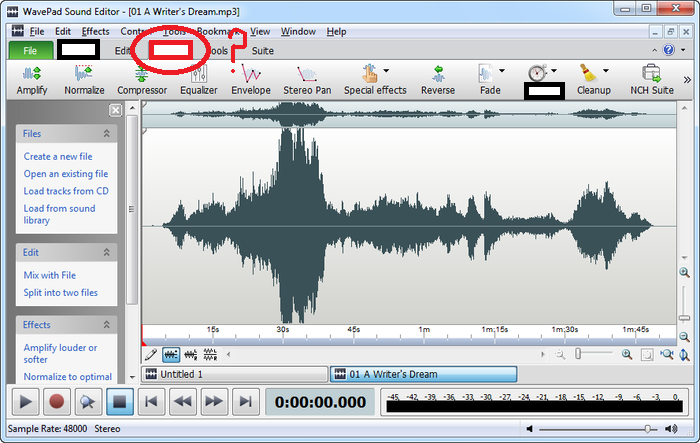This screenshot has width=700, height=443.
Task: Stop playback with Stop button
Action: click(x=120, y=402)
